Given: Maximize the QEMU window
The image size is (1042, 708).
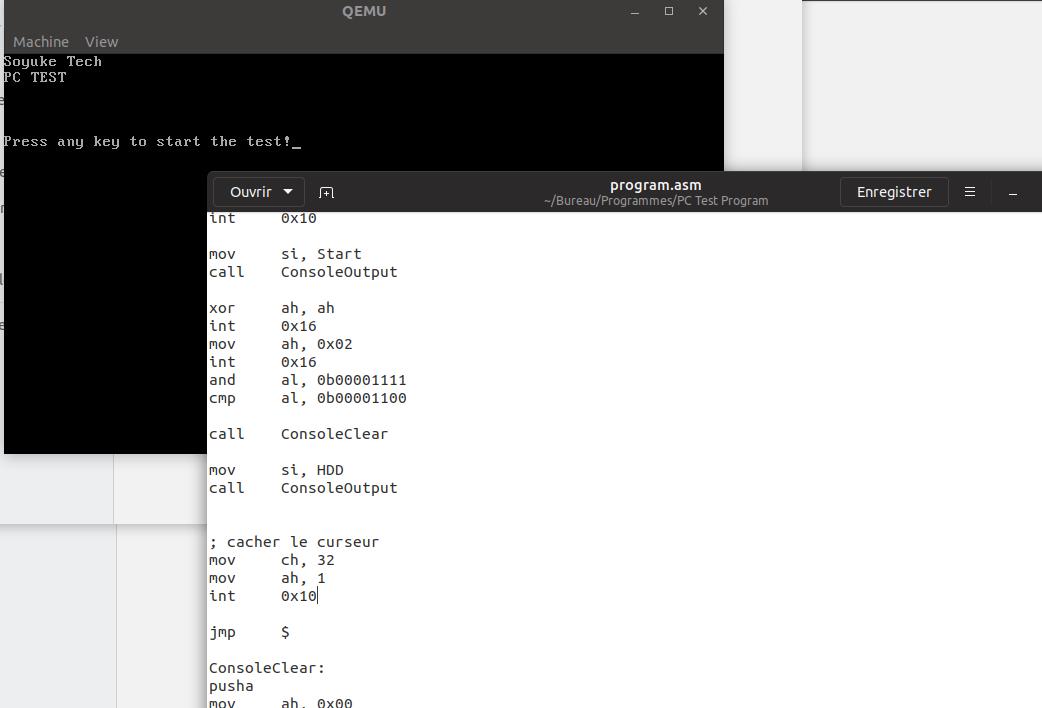Looking at the screenshot, I should [667, 11].
